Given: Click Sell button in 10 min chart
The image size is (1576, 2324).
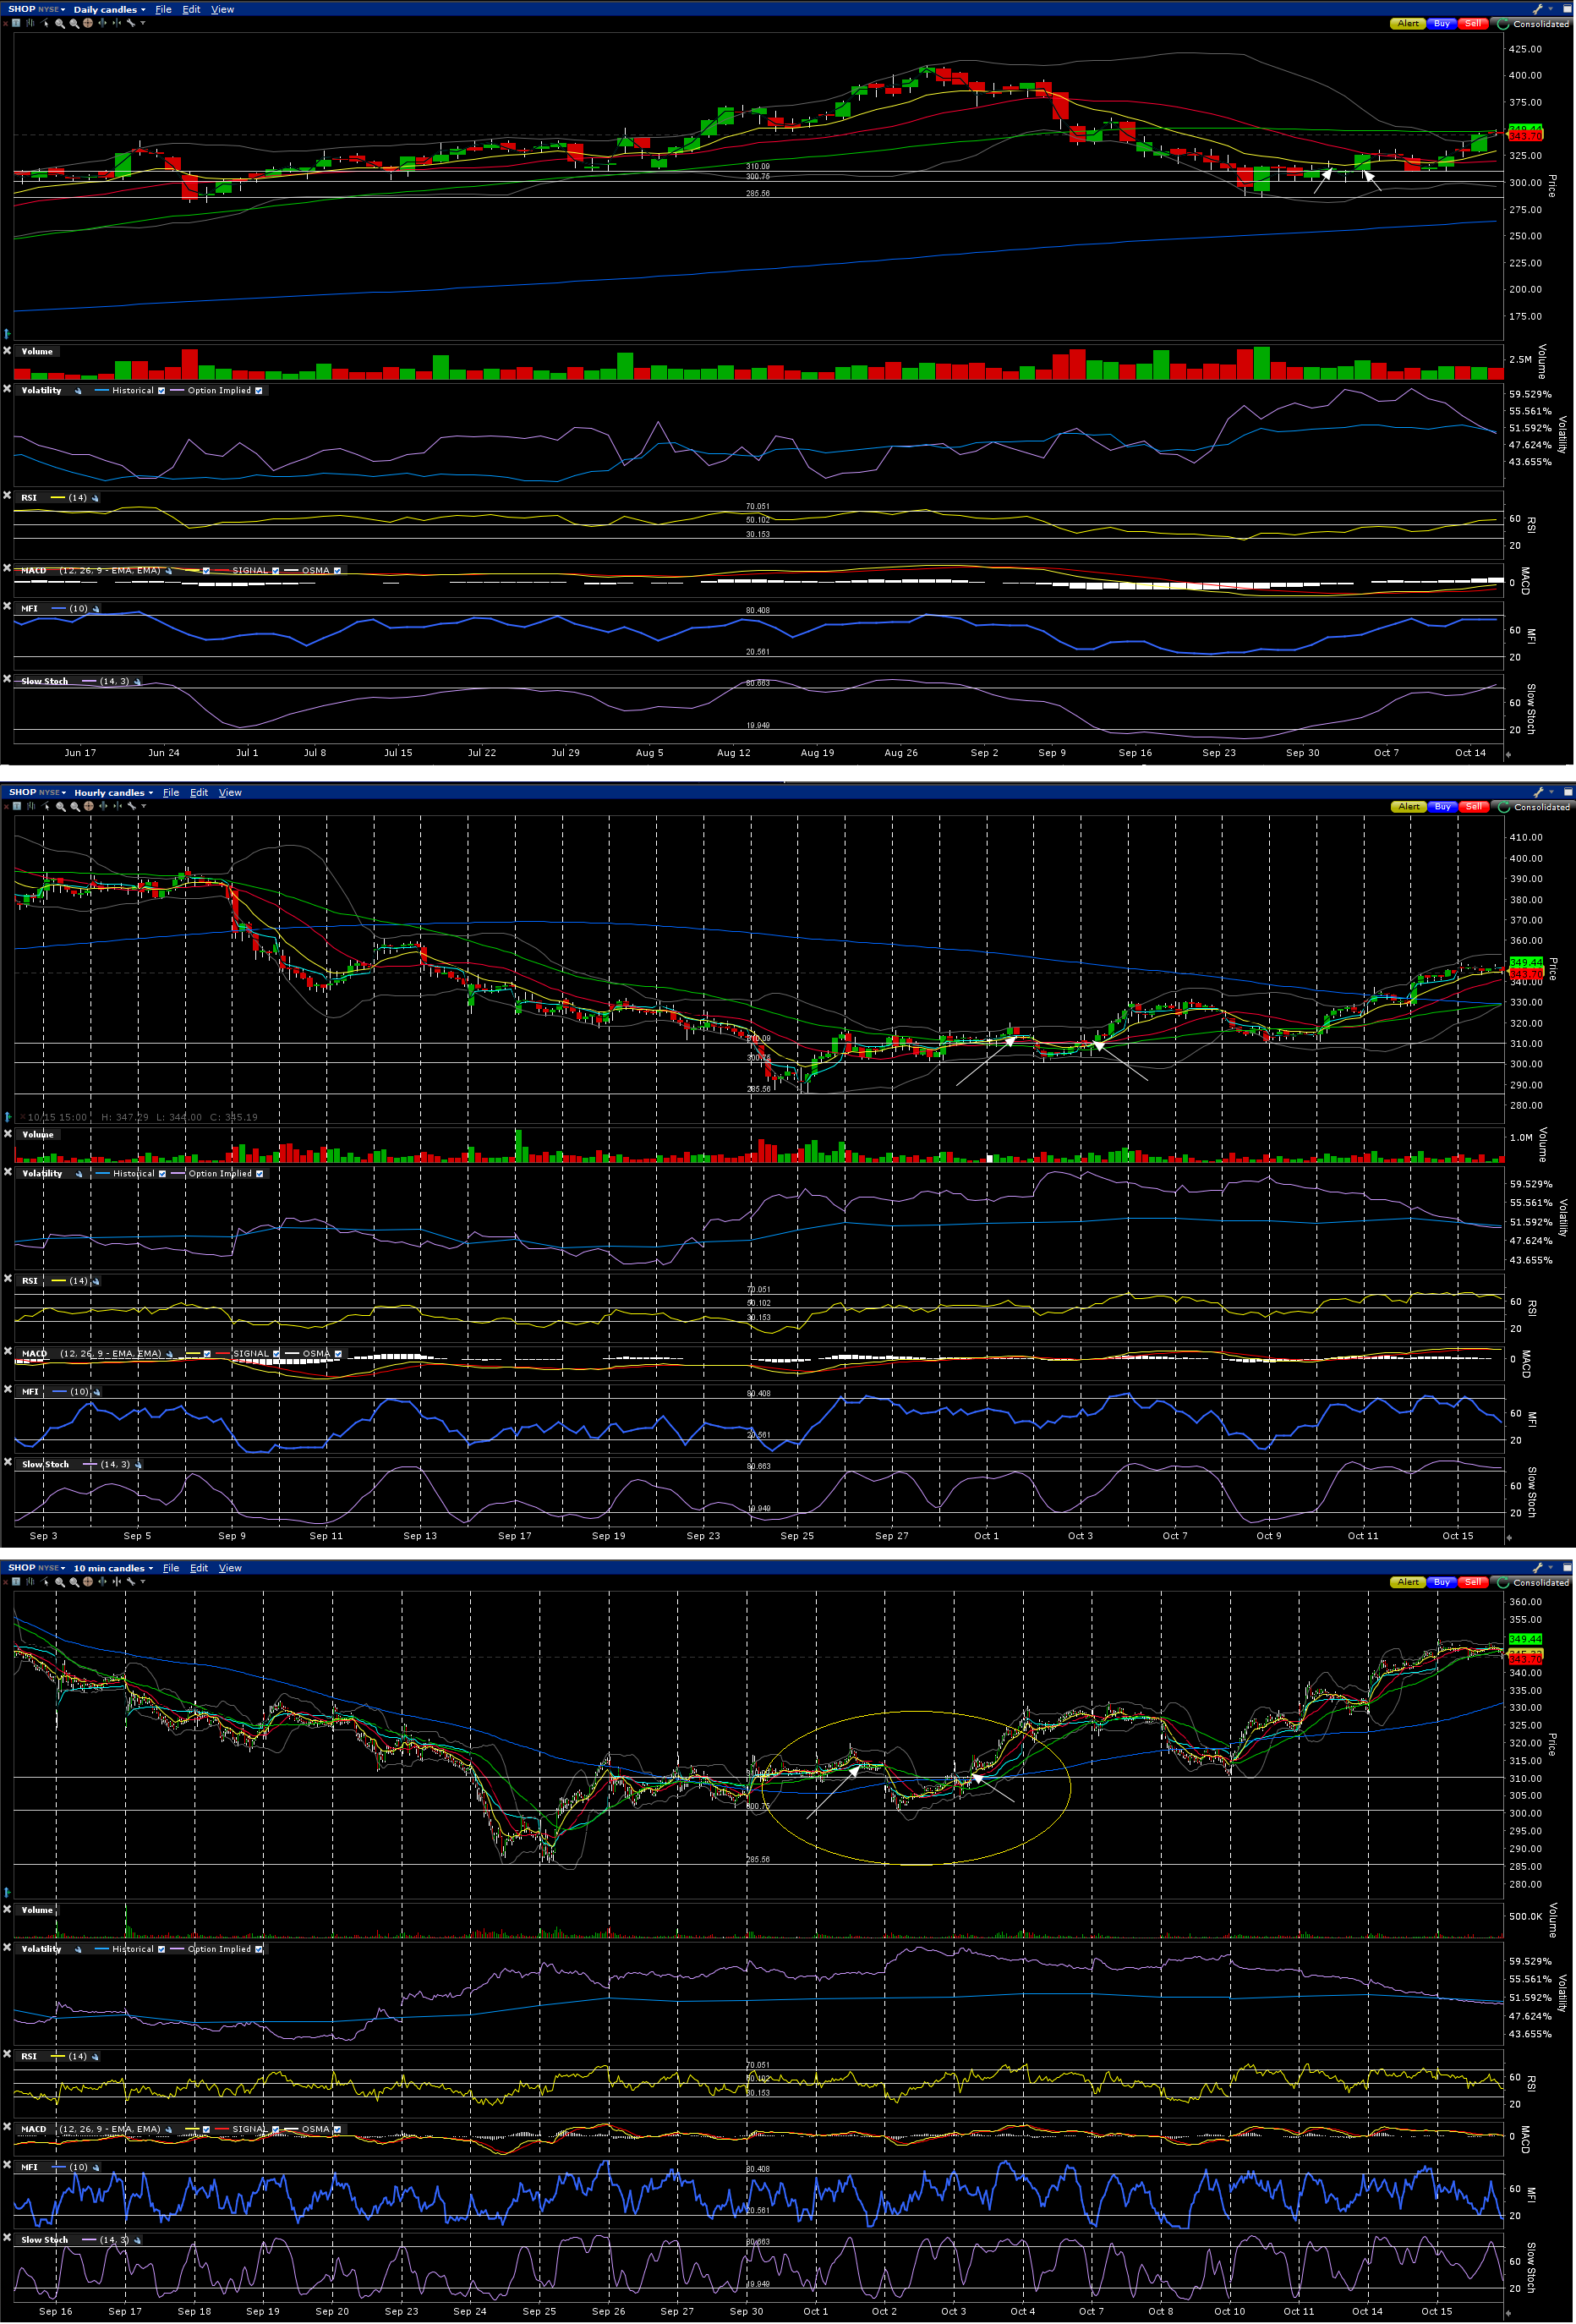Looking at the screenshot, I should pyautogui.click(x=1473, y=1582).
